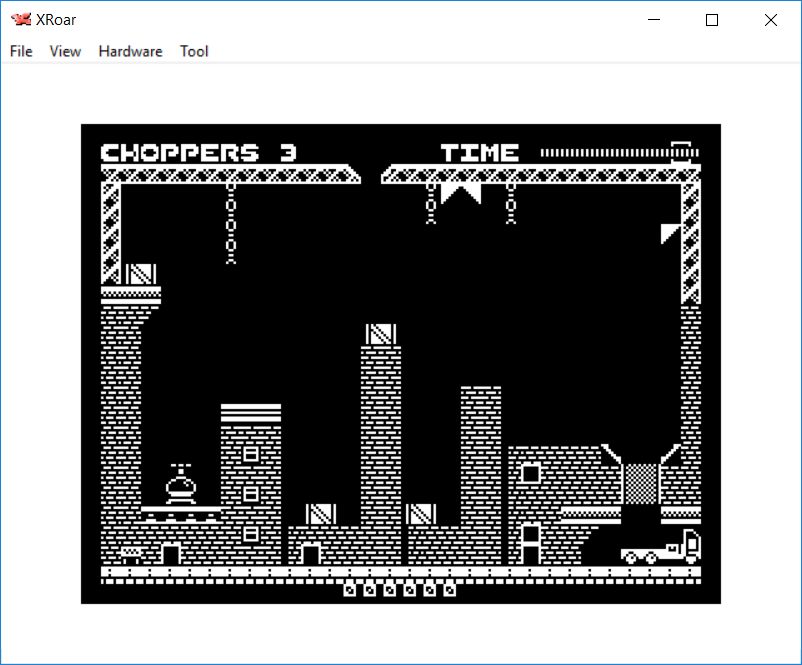Click the pennant hanging between the two short chains
Screen dimensions: 802x665
(x=461, y=192)
